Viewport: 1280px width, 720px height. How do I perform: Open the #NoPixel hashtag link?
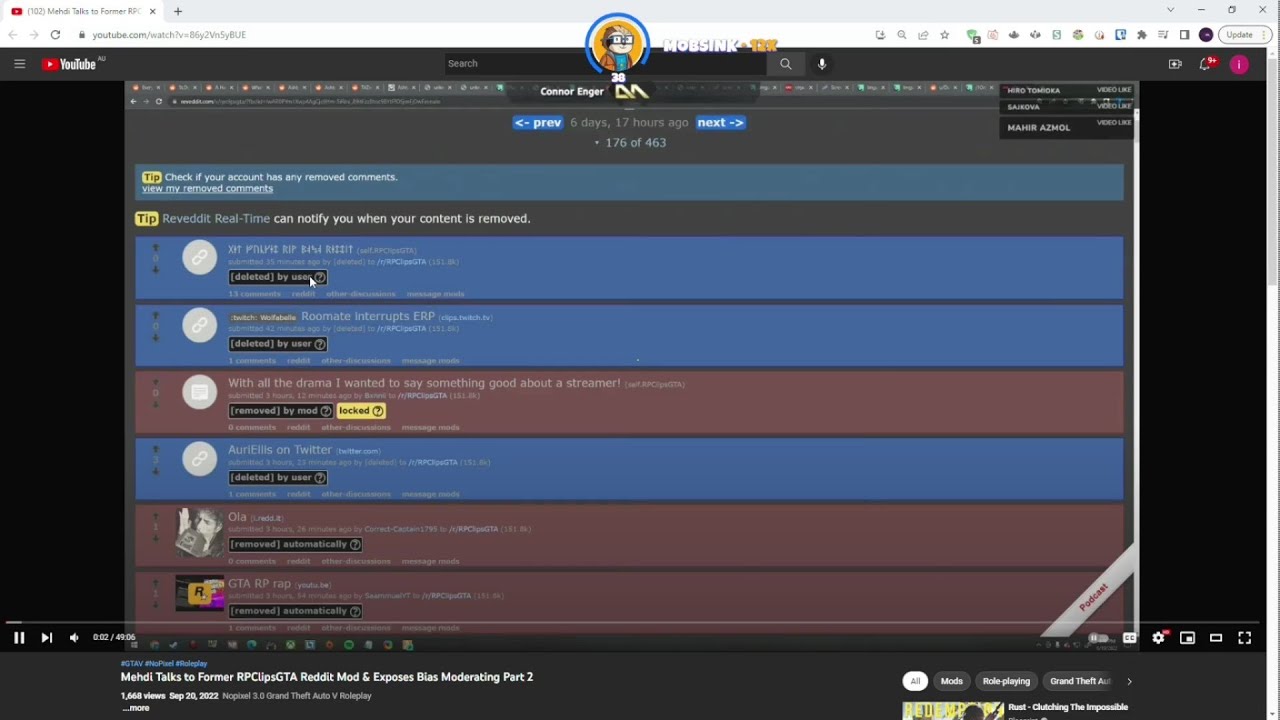[160, 663]
